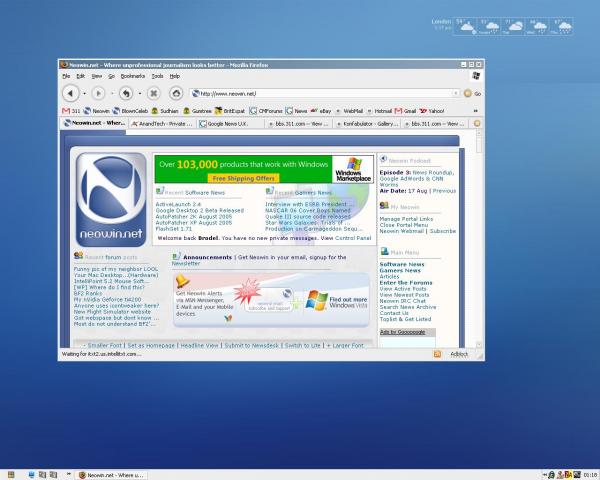
Task: Switch to the AnandTech tab
Action: tap(162, 124)
